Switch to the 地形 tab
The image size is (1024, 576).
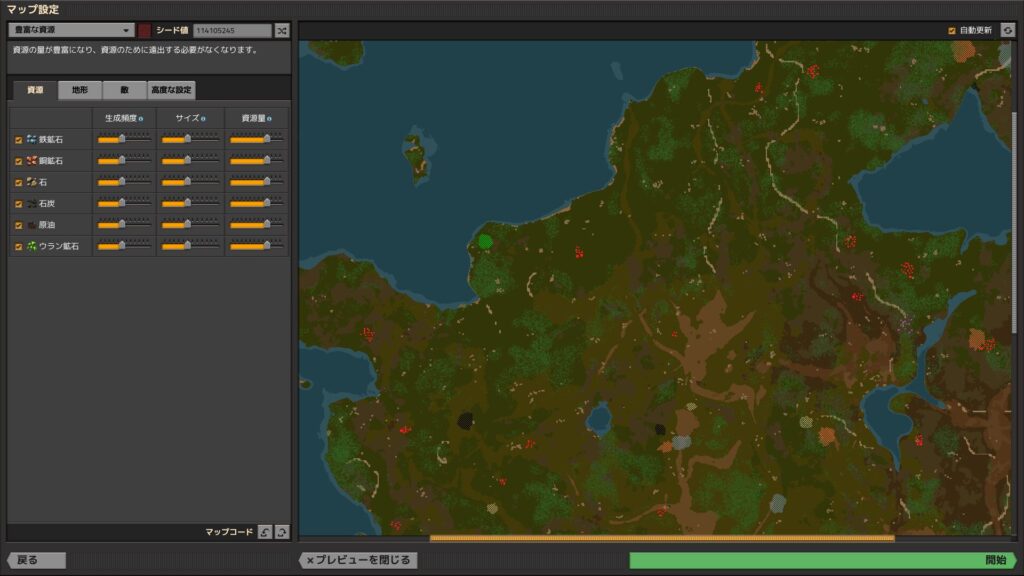80,90
